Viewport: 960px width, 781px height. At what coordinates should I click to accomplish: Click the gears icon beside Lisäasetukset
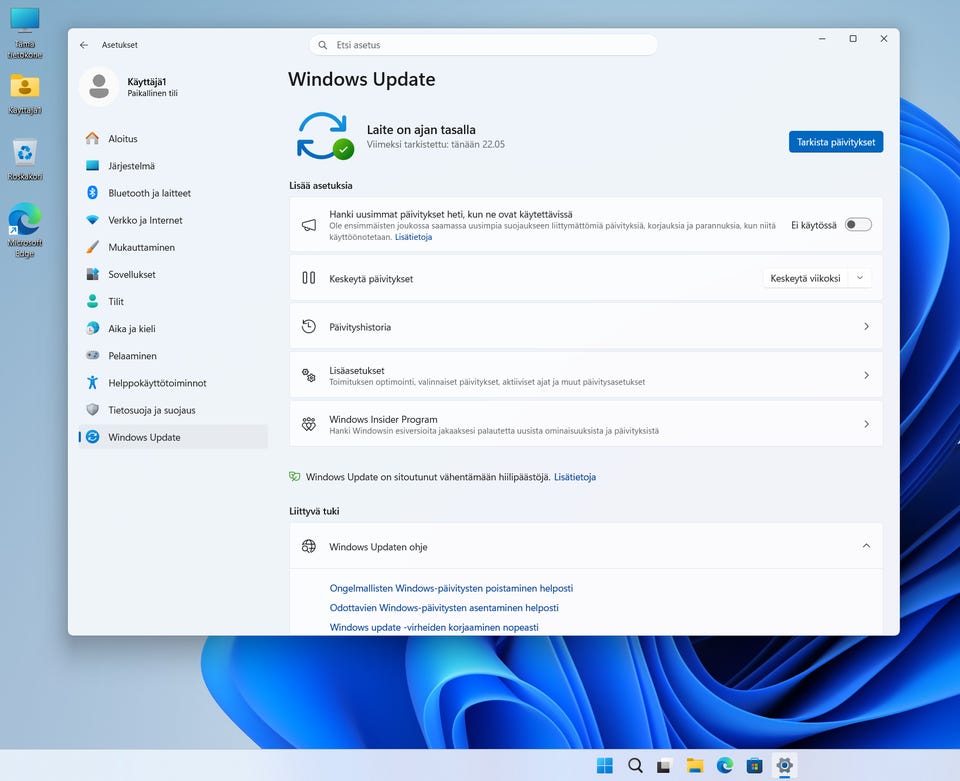tap(309, 375)
